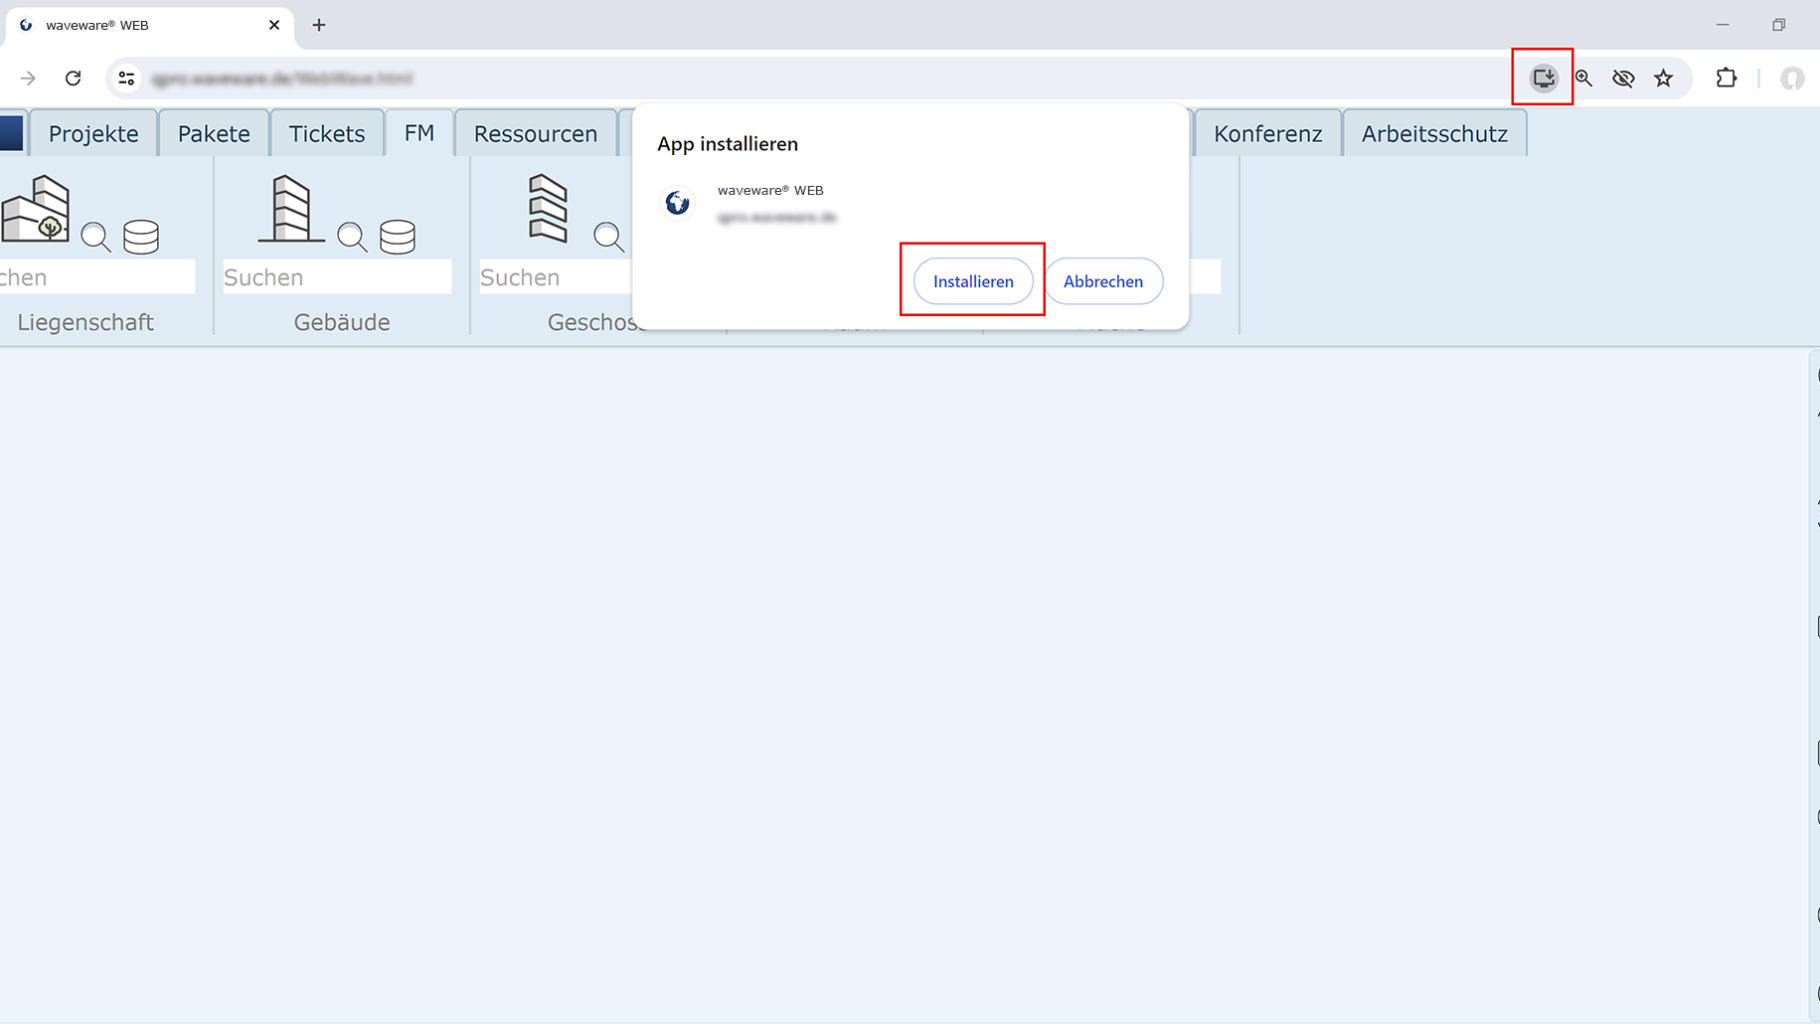Image resolution: width=1820 pixels, height=1024 pixels.
Task: Click the install app icon in address bar
Action: click(x=1543, y=78)
